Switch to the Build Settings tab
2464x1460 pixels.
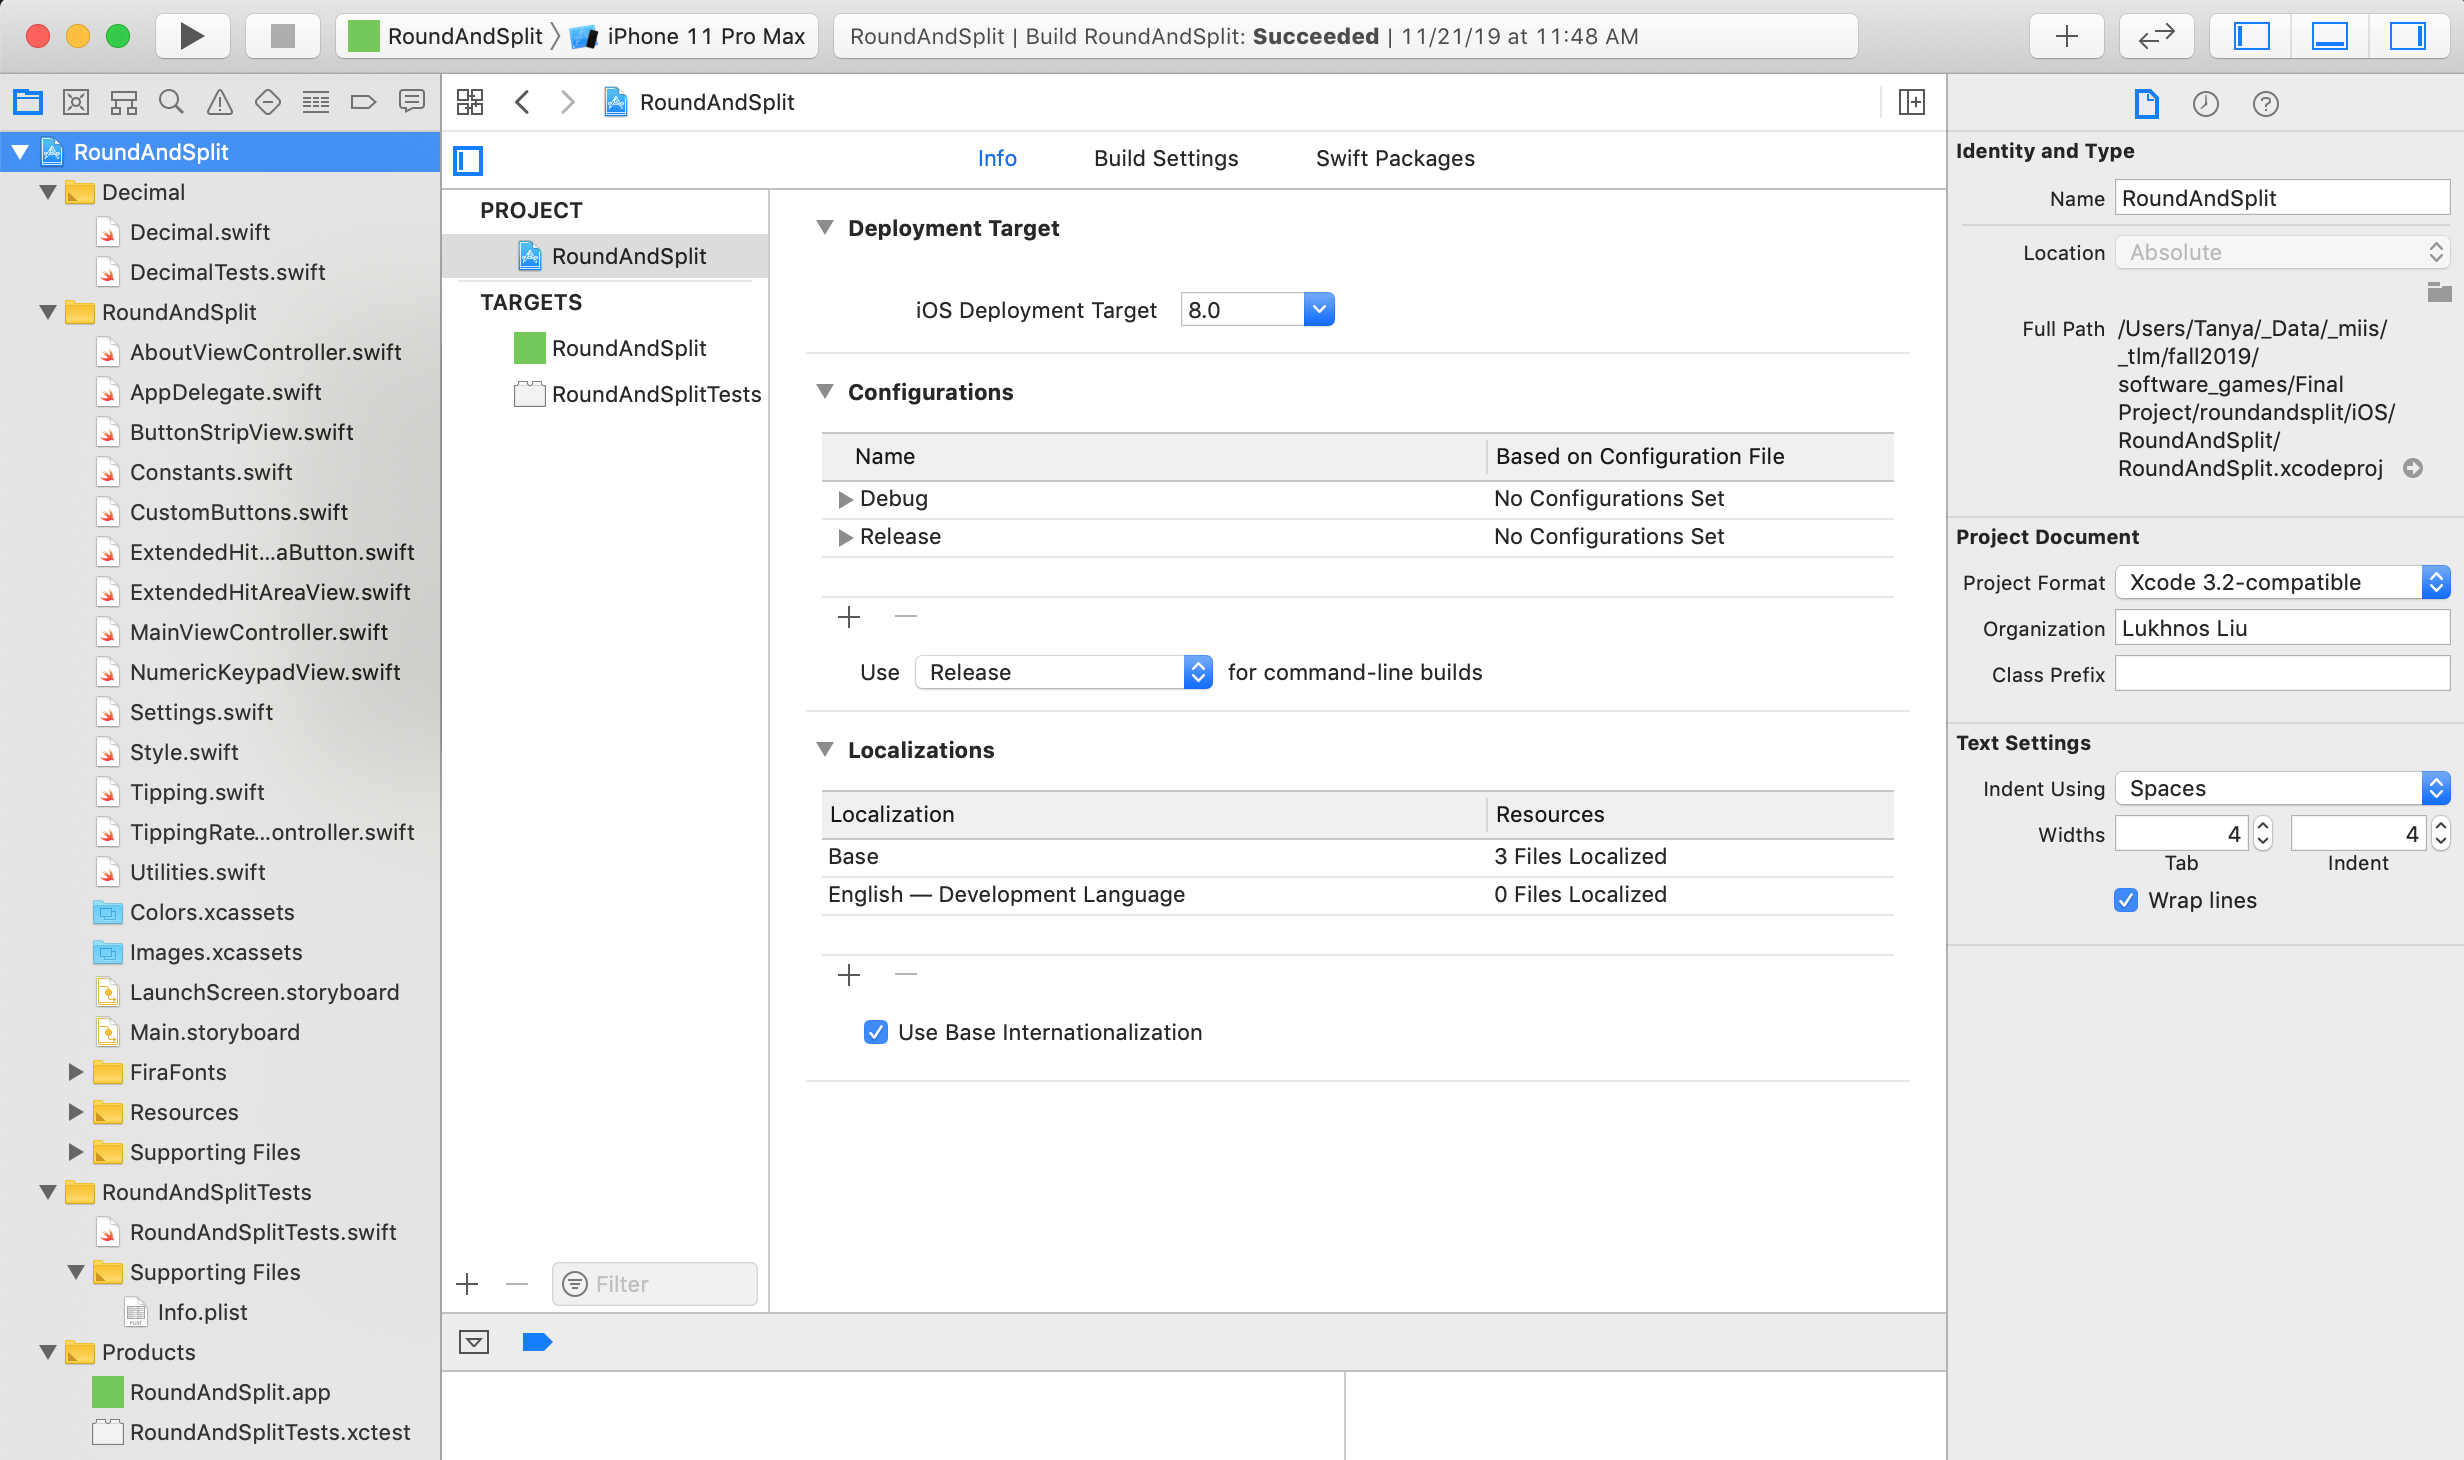point(1166,158)
